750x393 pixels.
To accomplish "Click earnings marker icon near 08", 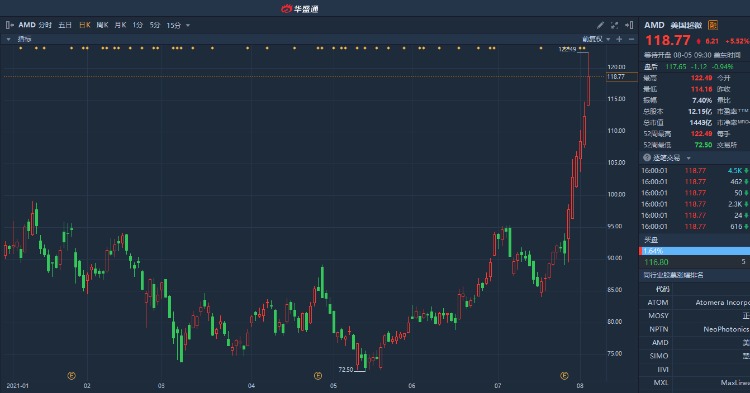I will click(x=564, y=376).
